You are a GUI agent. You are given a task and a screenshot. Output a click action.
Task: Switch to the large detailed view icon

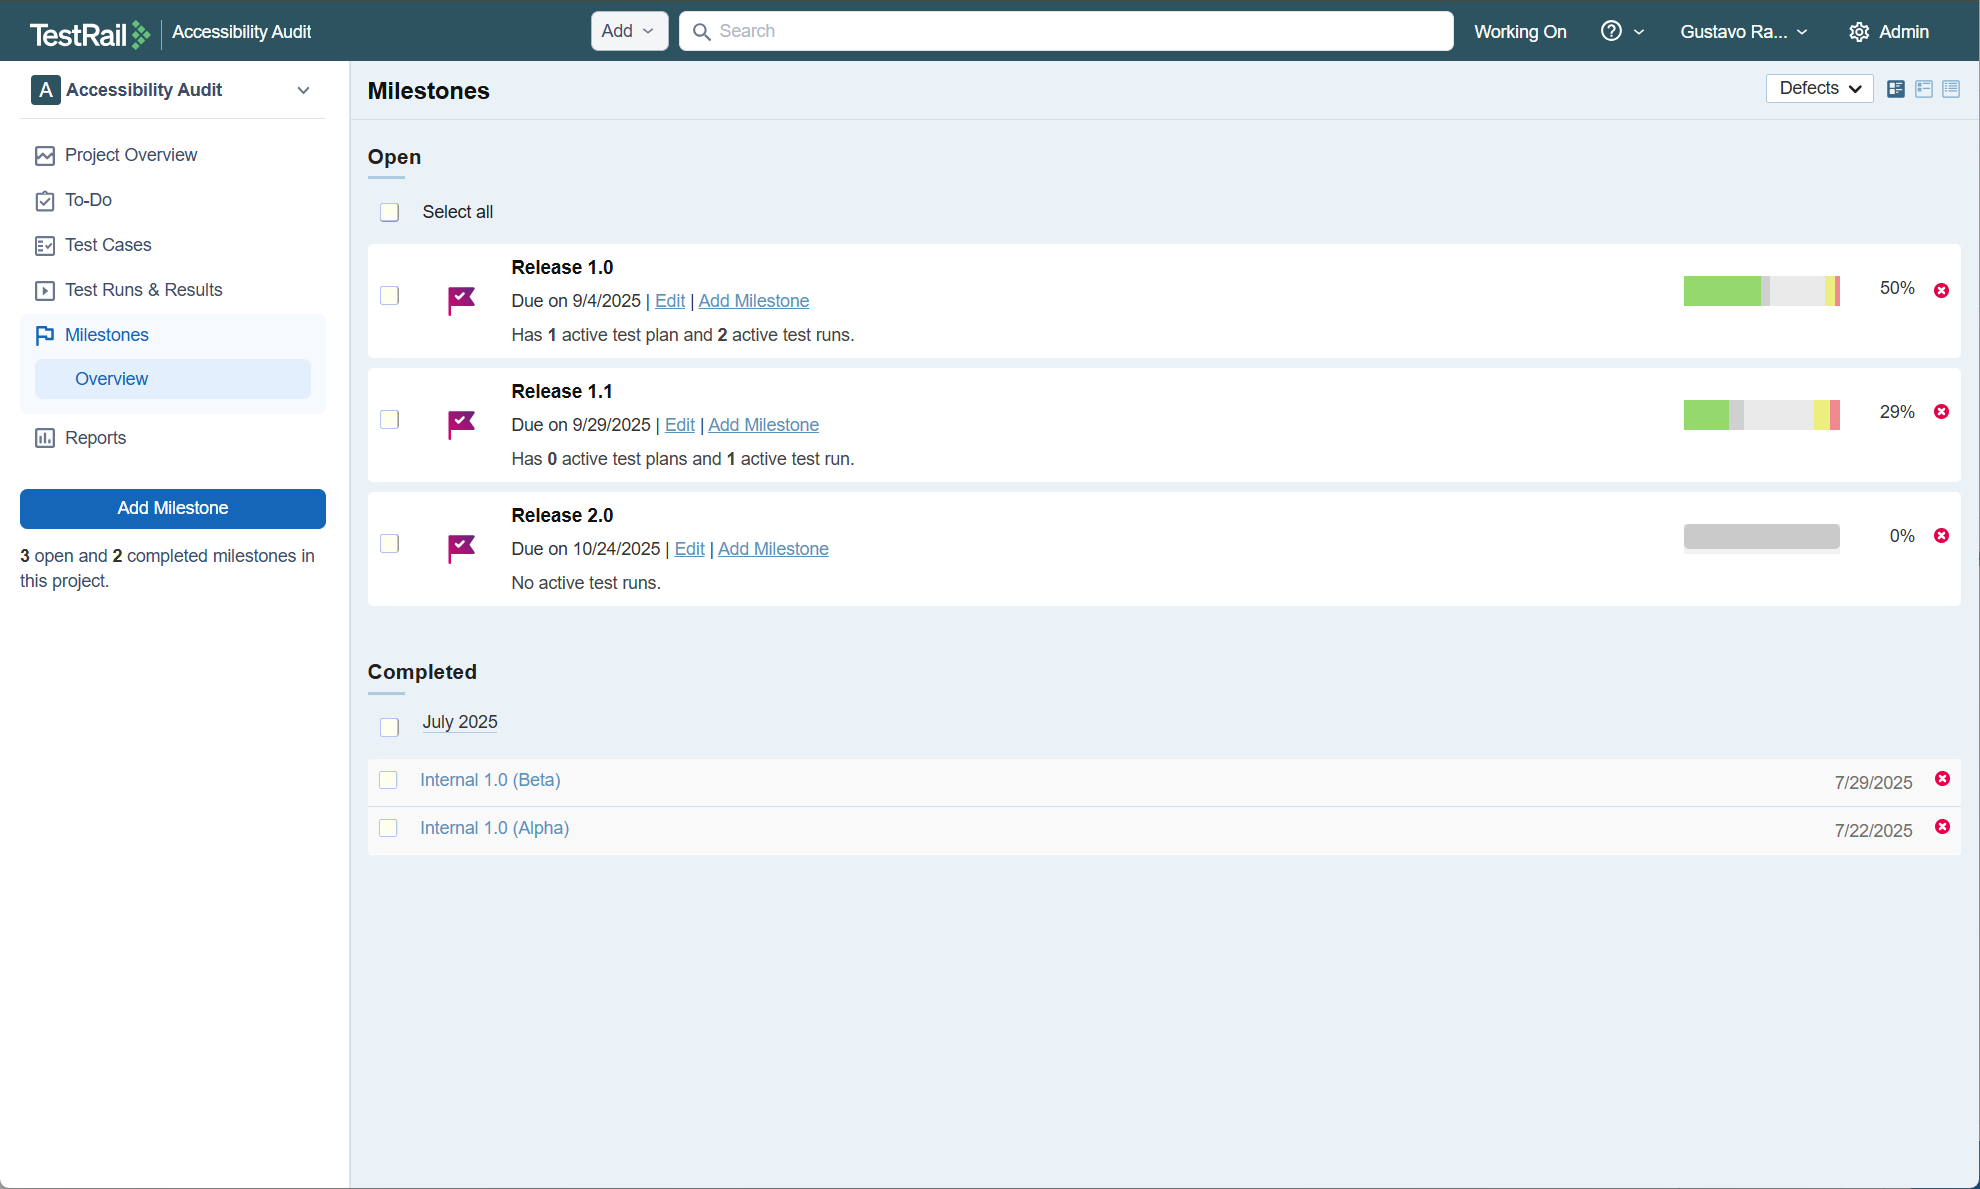tap(1895, 89)
